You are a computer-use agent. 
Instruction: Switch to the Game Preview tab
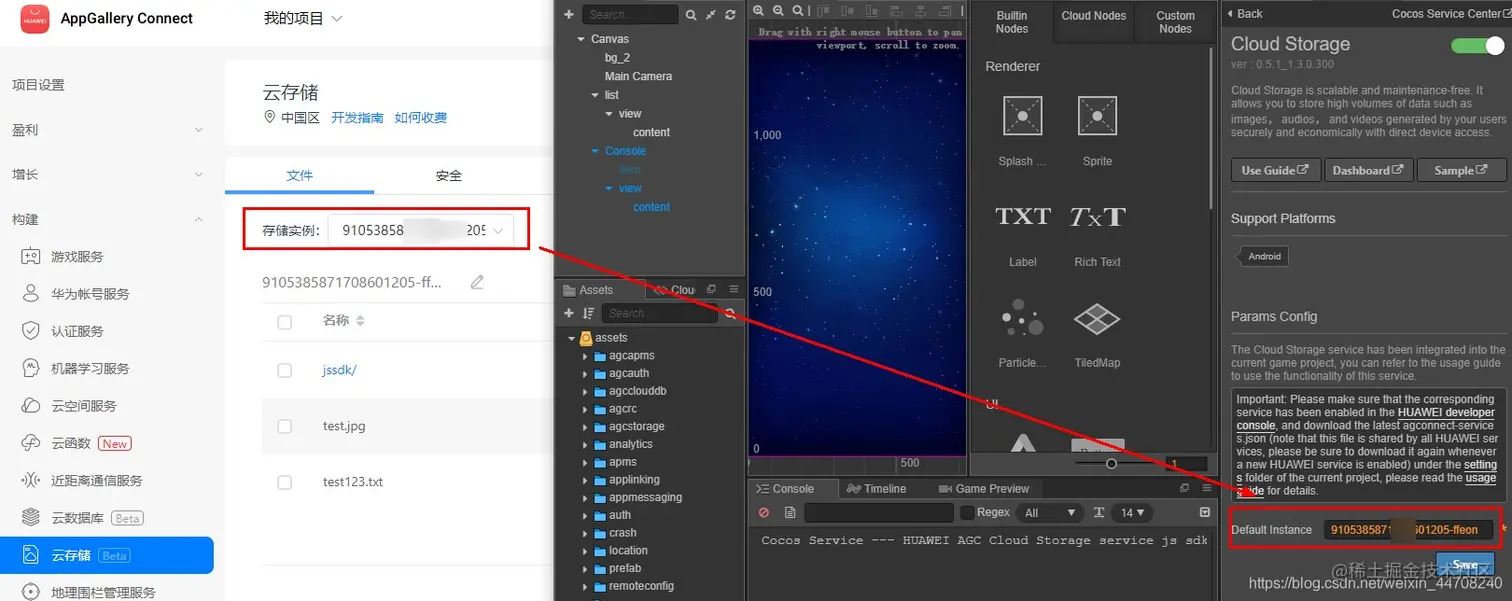pos(984,488)
